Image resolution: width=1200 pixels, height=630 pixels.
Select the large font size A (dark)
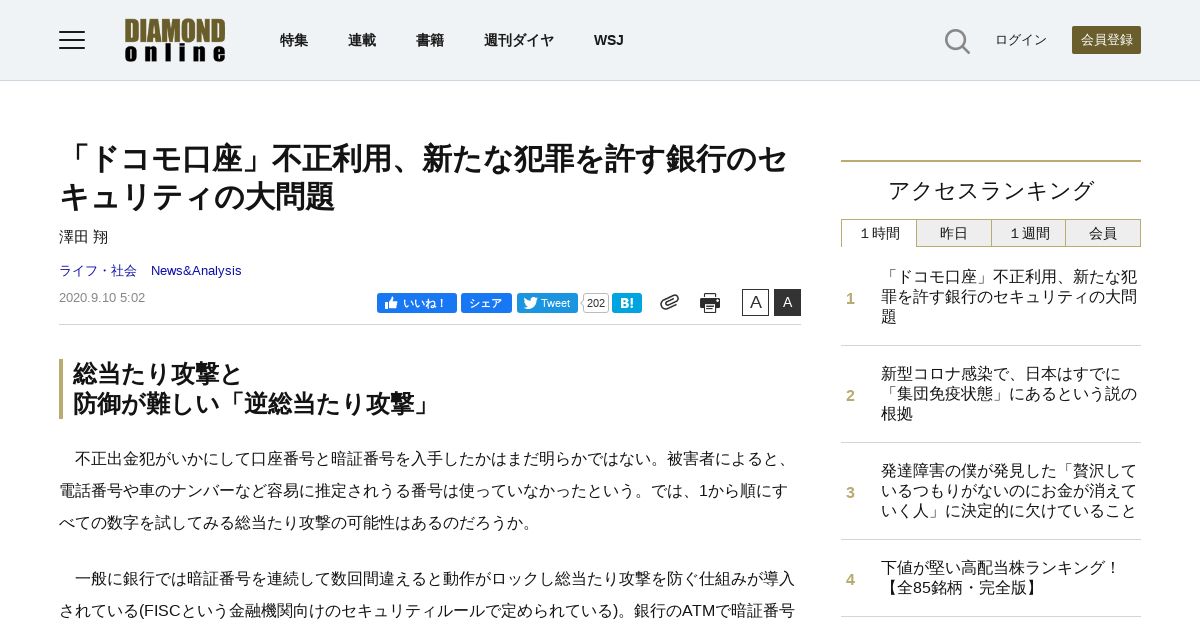(x=787, y=302)
